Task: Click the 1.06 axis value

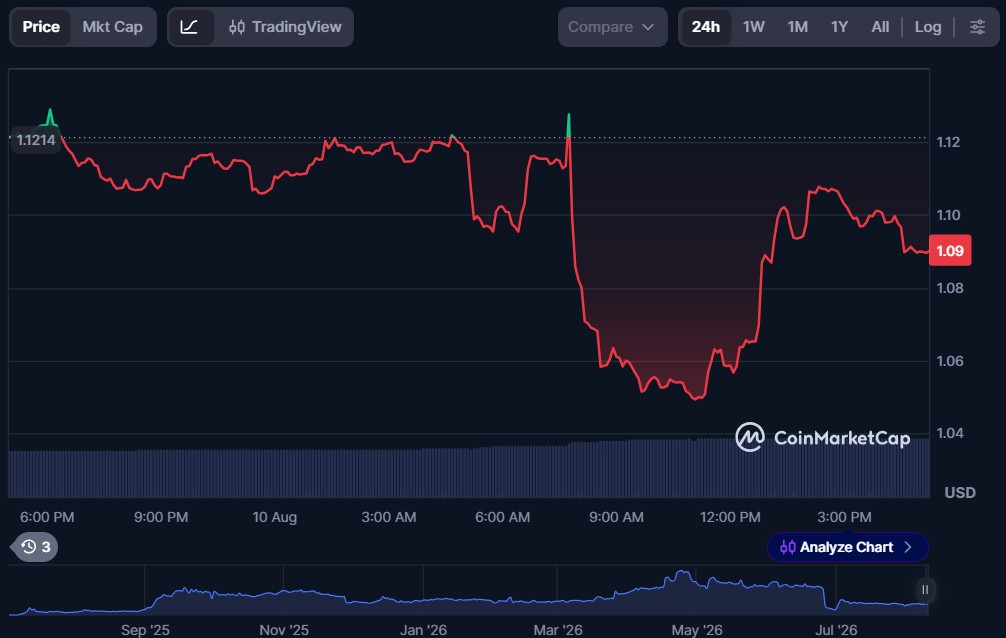Action: pyautogui.click(x=950, y=361)
